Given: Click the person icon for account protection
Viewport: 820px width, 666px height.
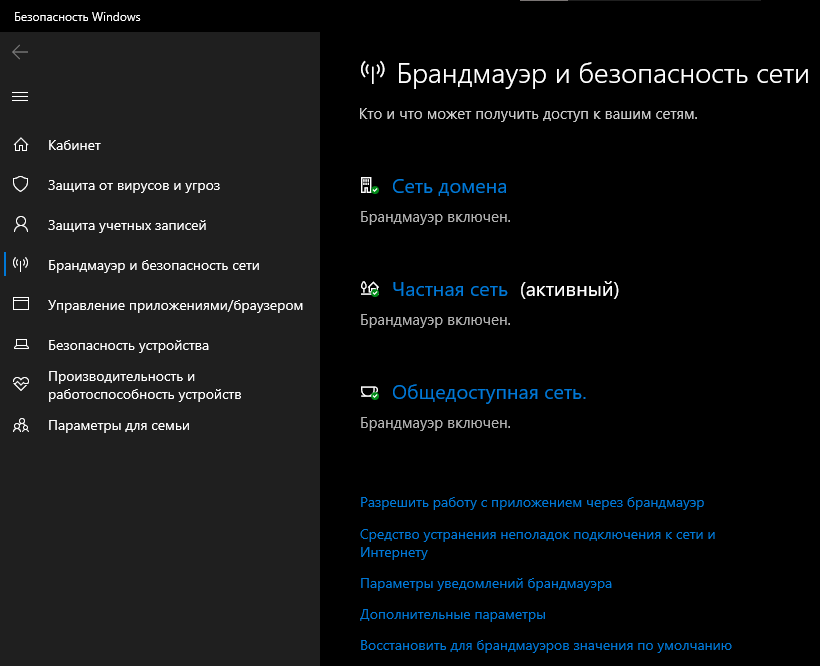Looking at the screenshot, I should [x=21, y=225].
